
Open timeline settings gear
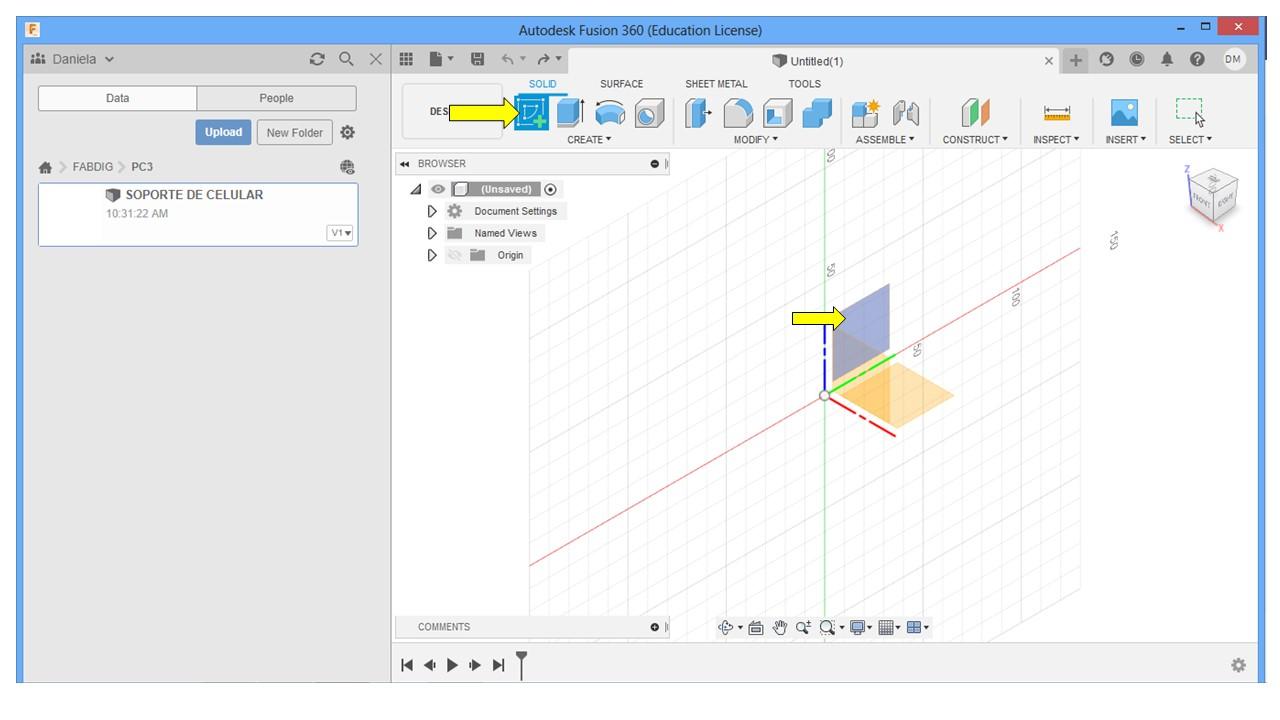pos(1239,665)
